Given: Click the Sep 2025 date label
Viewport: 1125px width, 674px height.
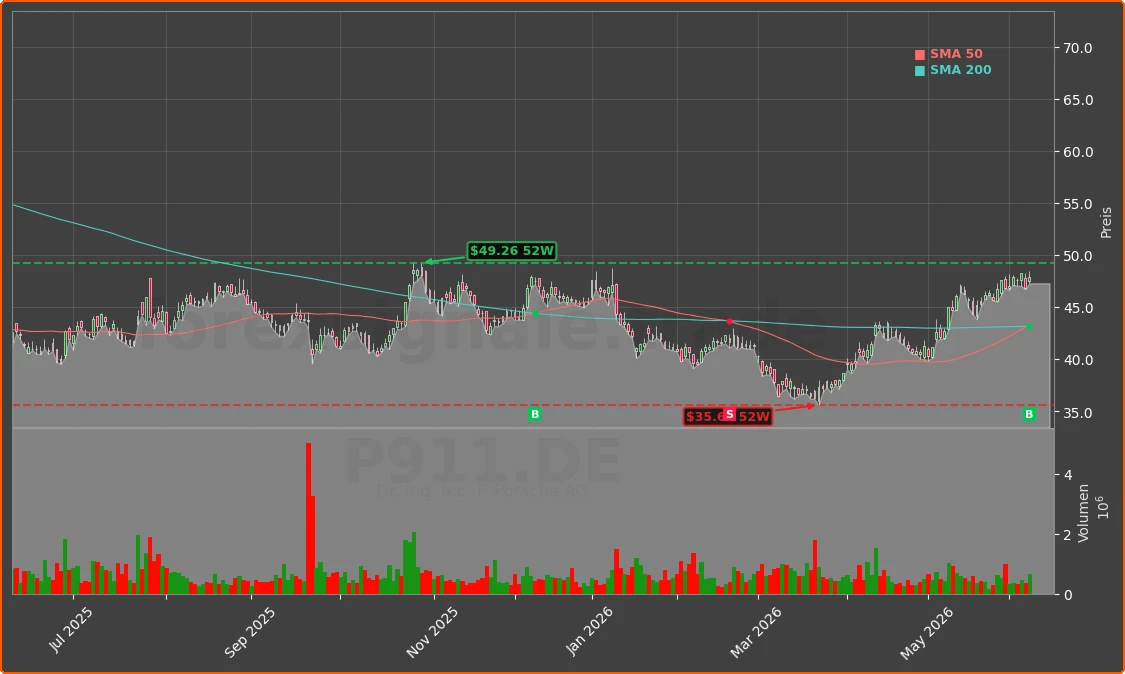Looking at the screenshot, I should click(249, 632).
